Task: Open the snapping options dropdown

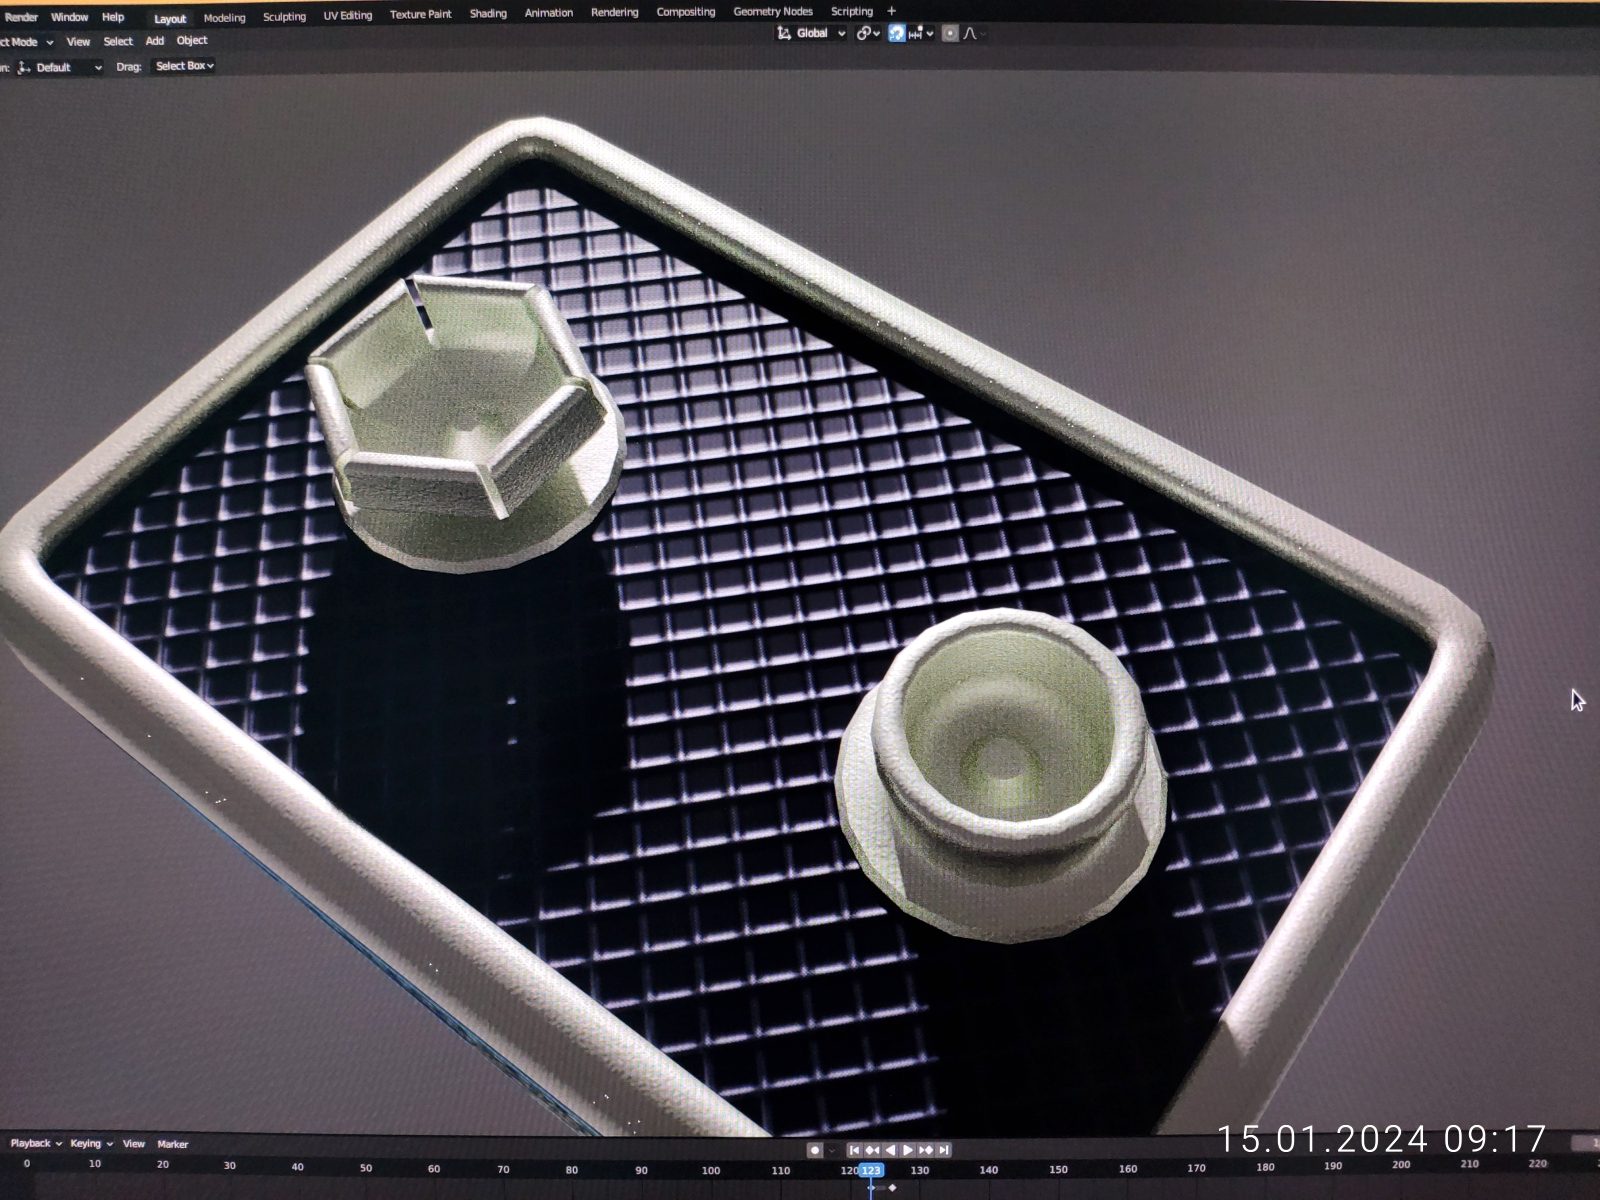Action: 921,33
